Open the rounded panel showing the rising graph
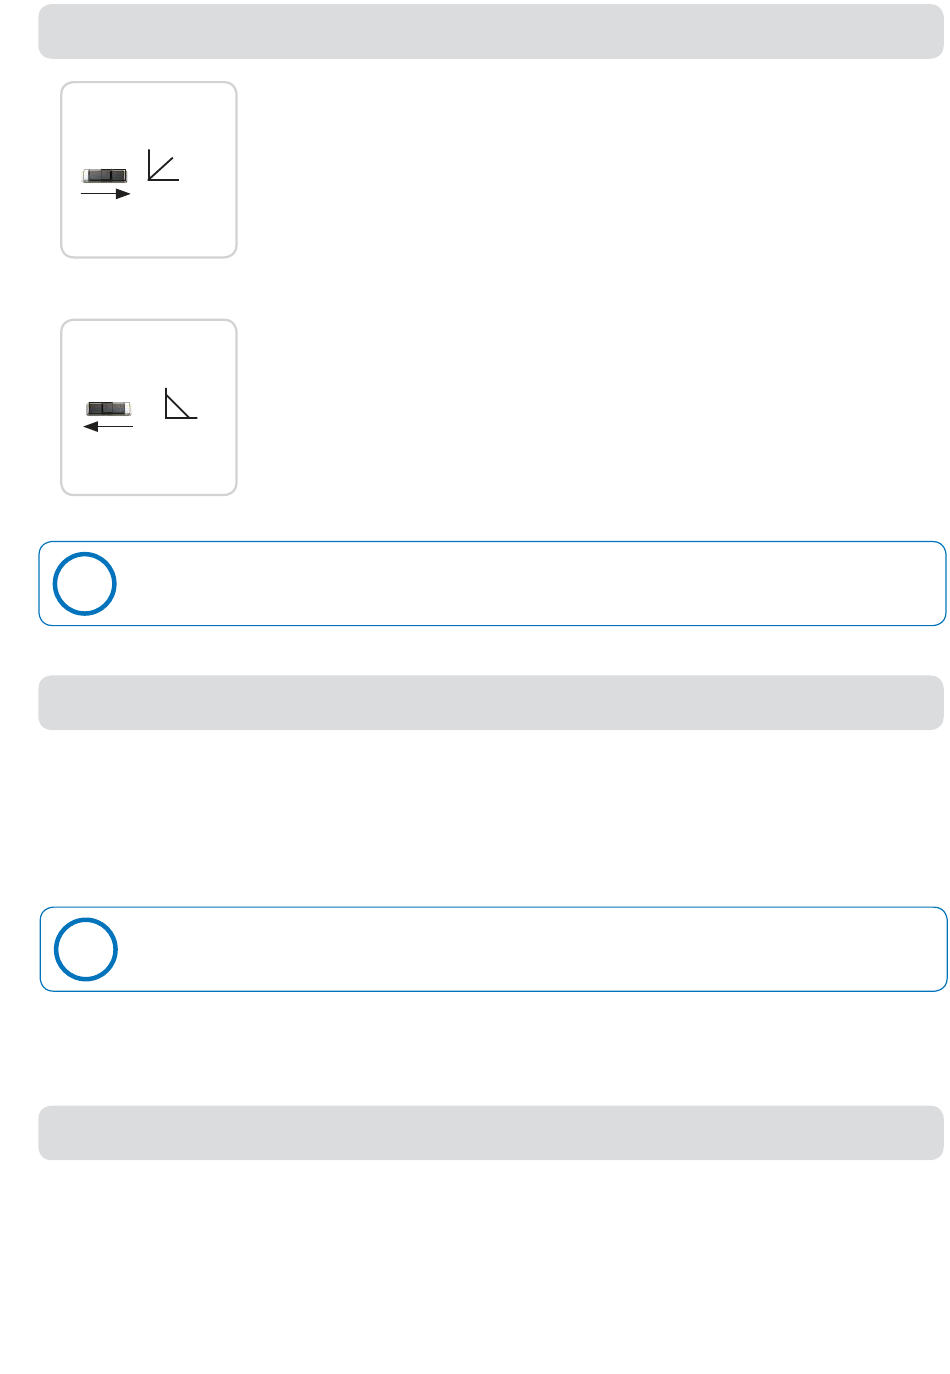950x1374 pixels. pos(149,170)
